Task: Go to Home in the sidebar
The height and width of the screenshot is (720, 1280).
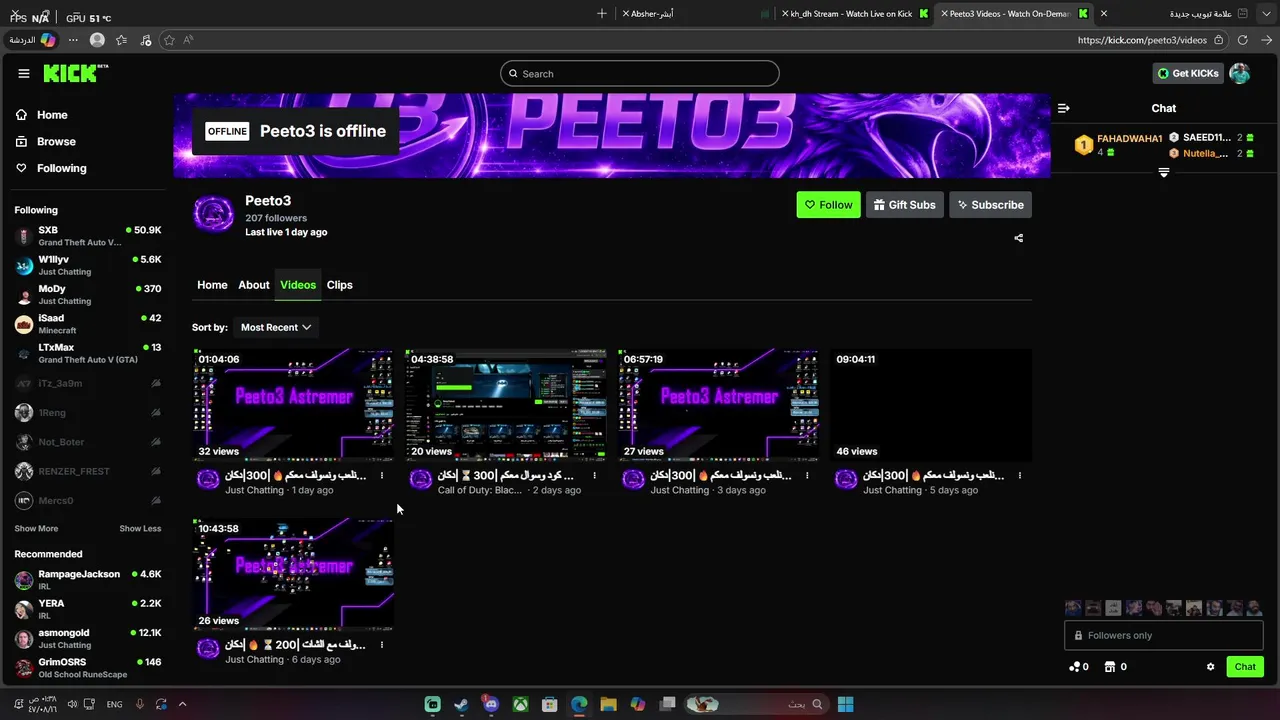Action: [42, 115]
